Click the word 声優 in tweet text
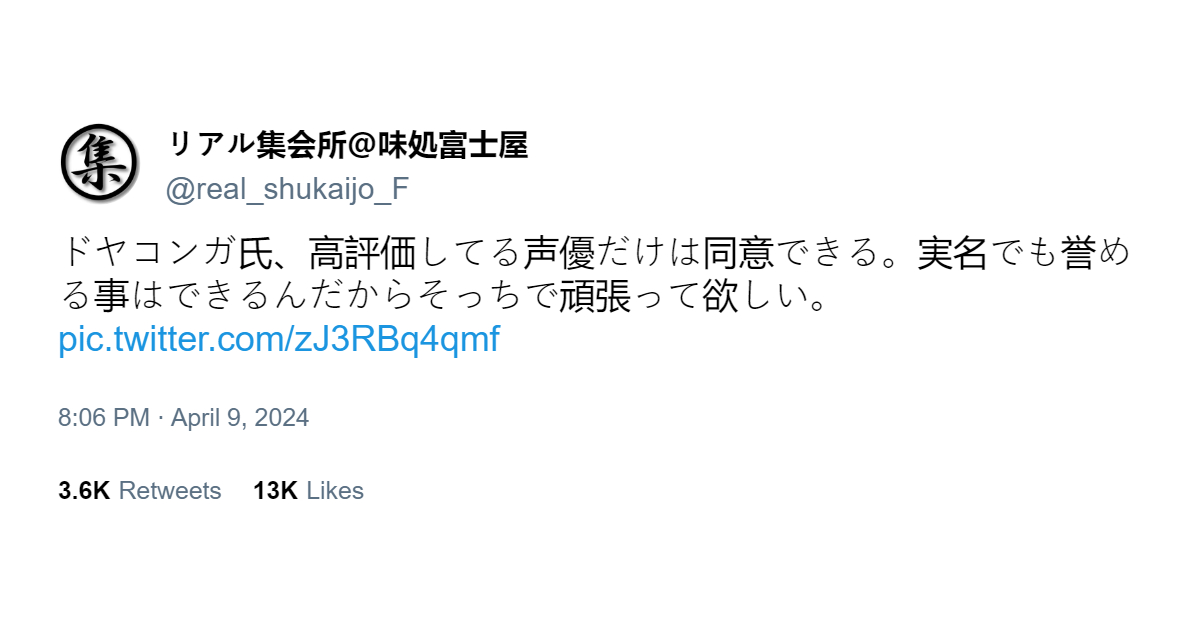 559,254
